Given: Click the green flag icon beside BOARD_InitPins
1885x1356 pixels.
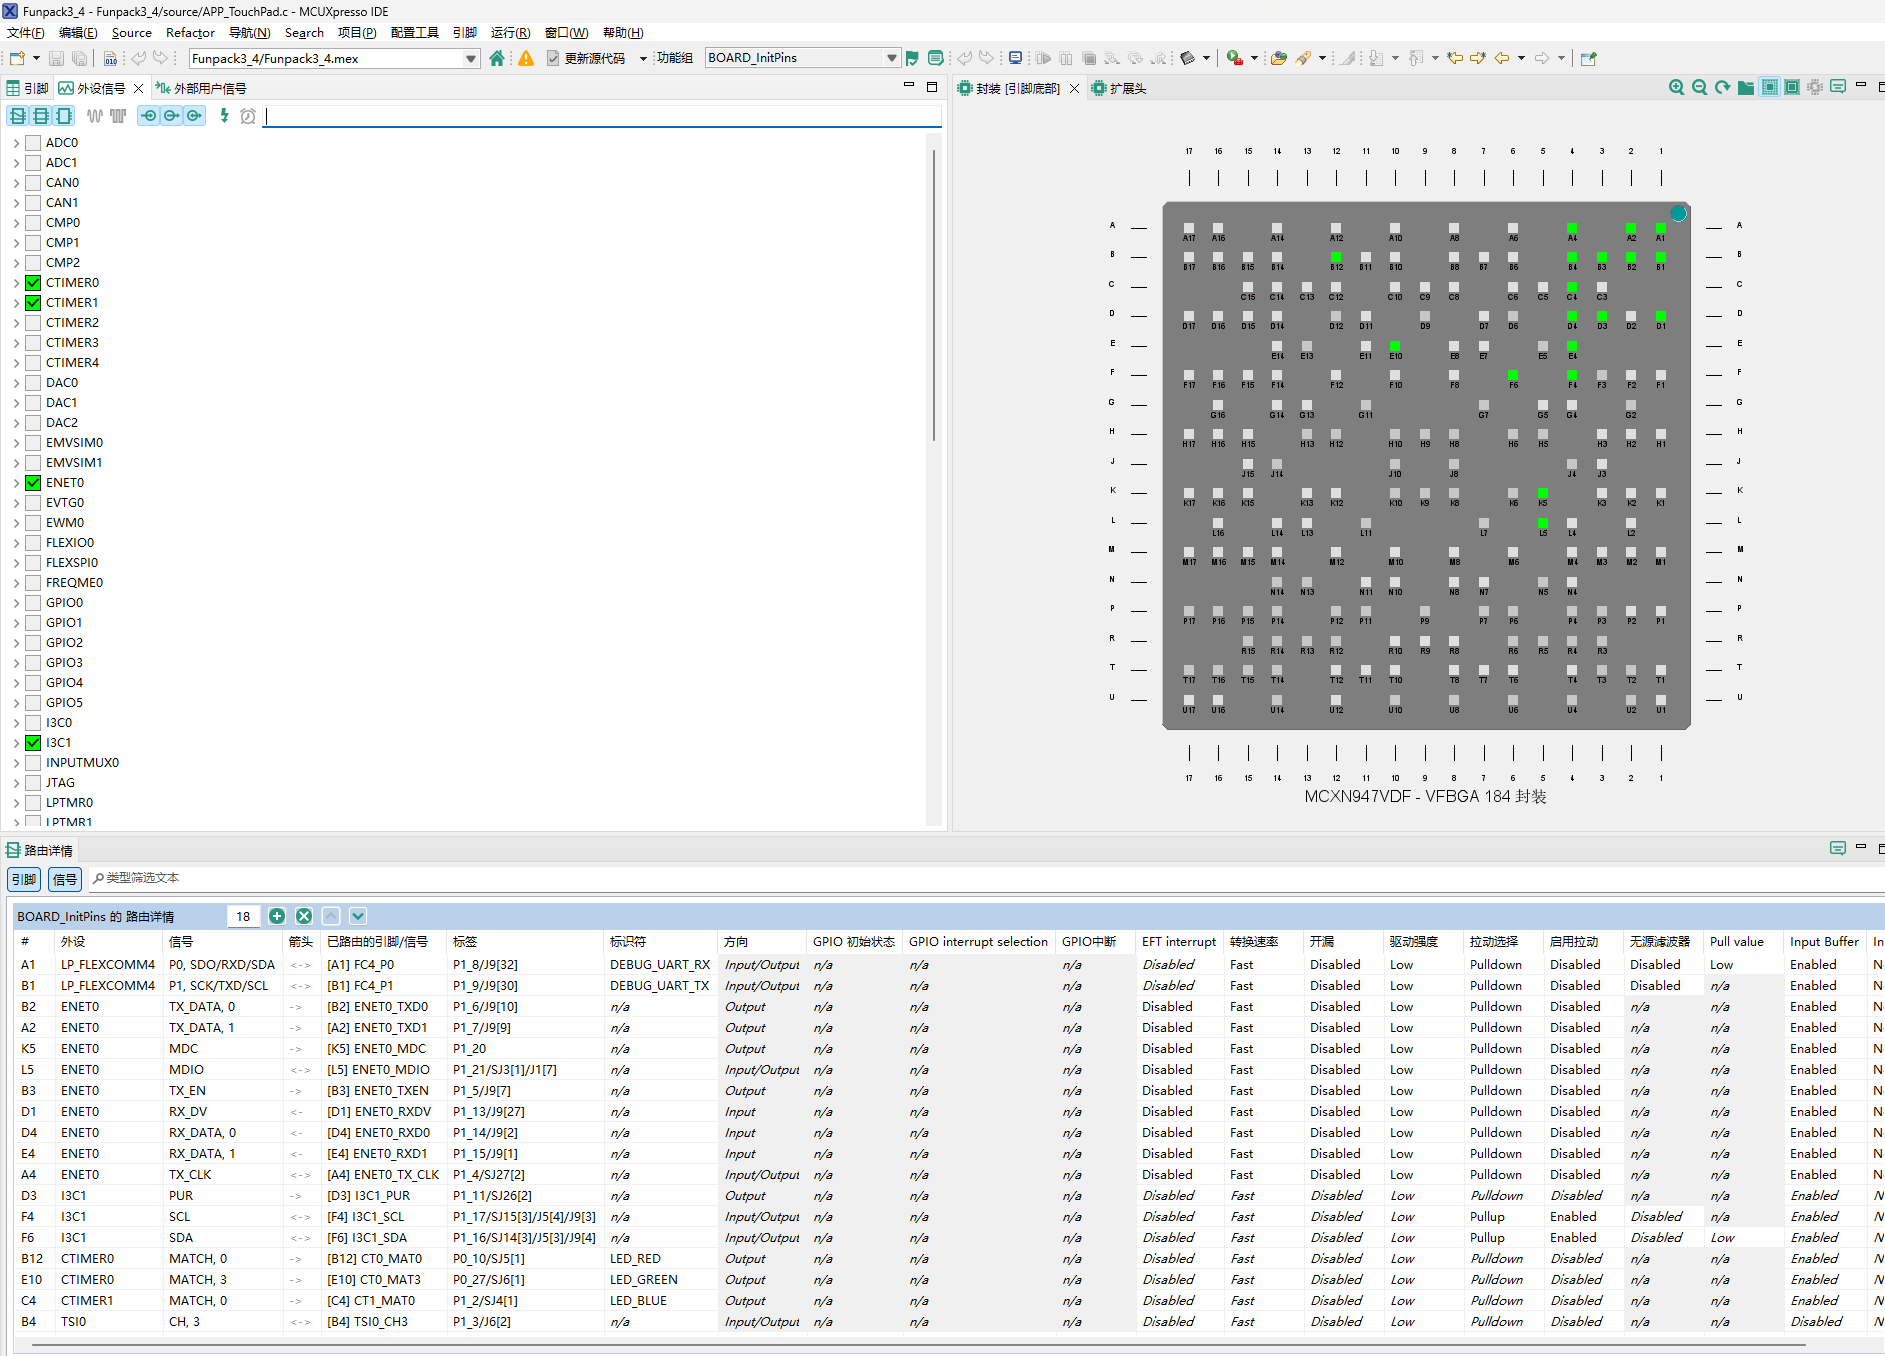Looking at the screenshot, I should pyautogui.click(x=912, y=58).
